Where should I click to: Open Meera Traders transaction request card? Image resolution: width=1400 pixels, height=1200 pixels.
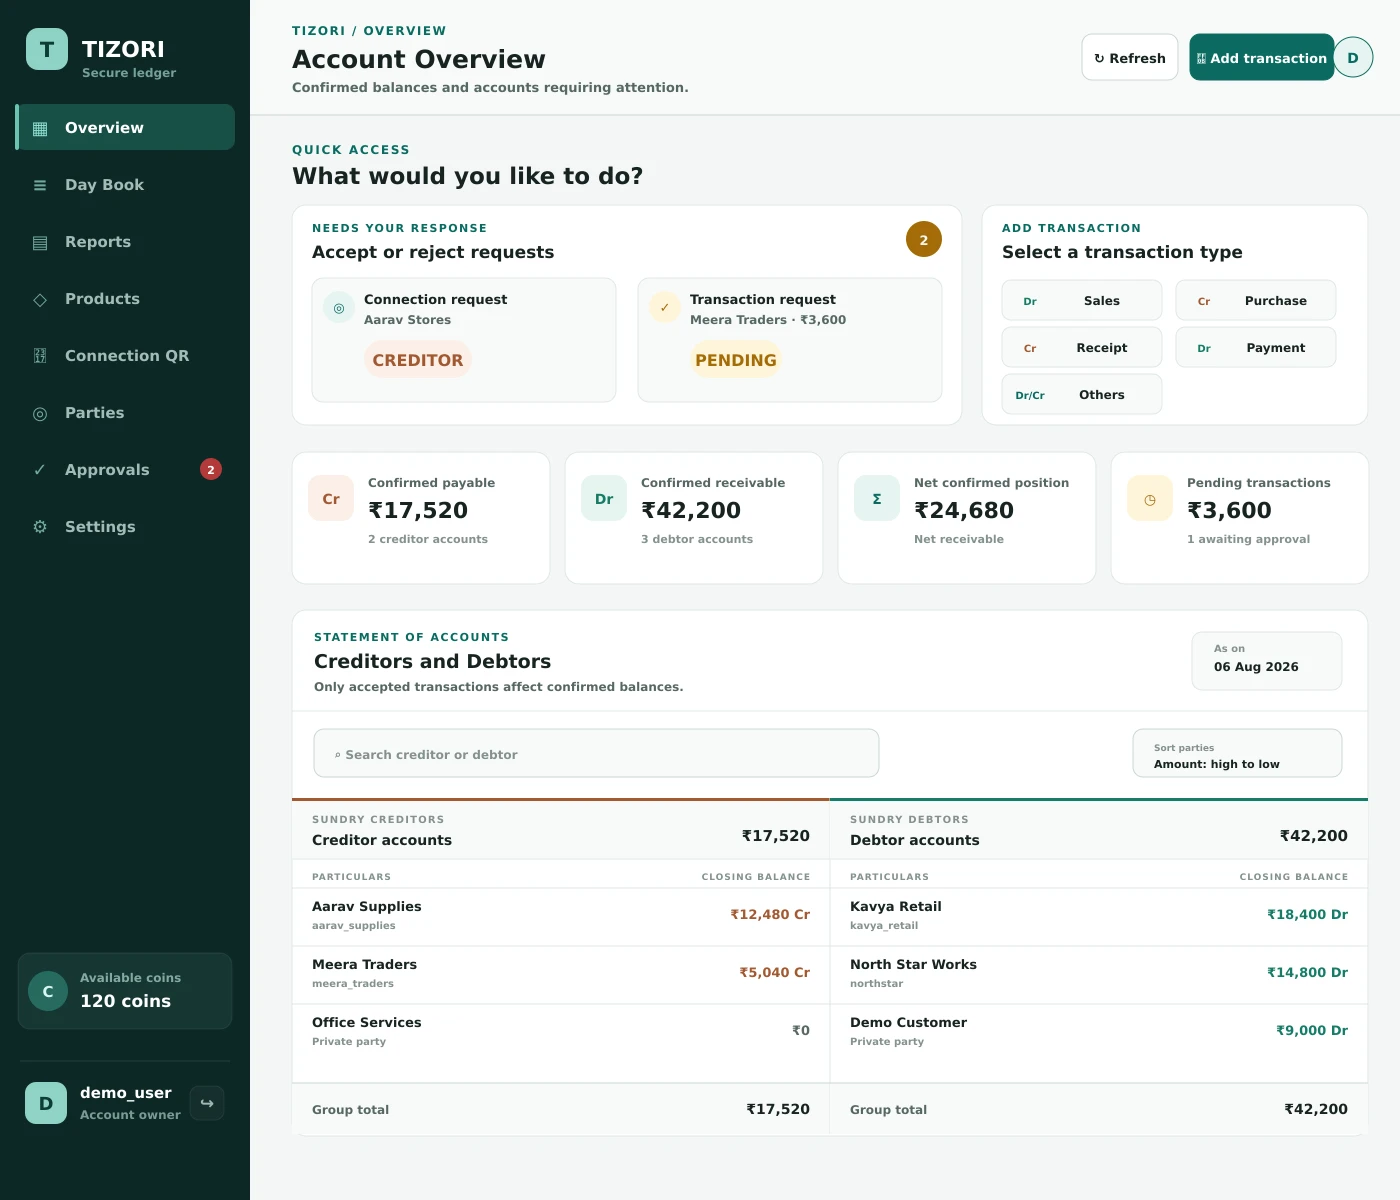click(790, 340)
